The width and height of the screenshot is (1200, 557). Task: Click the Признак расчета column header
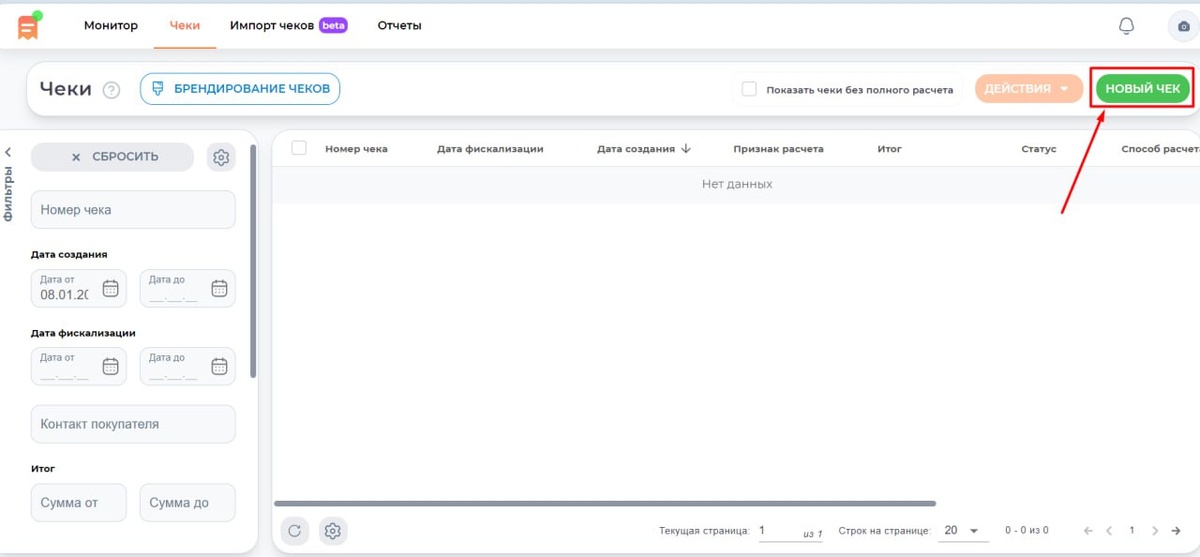(778, 149)
